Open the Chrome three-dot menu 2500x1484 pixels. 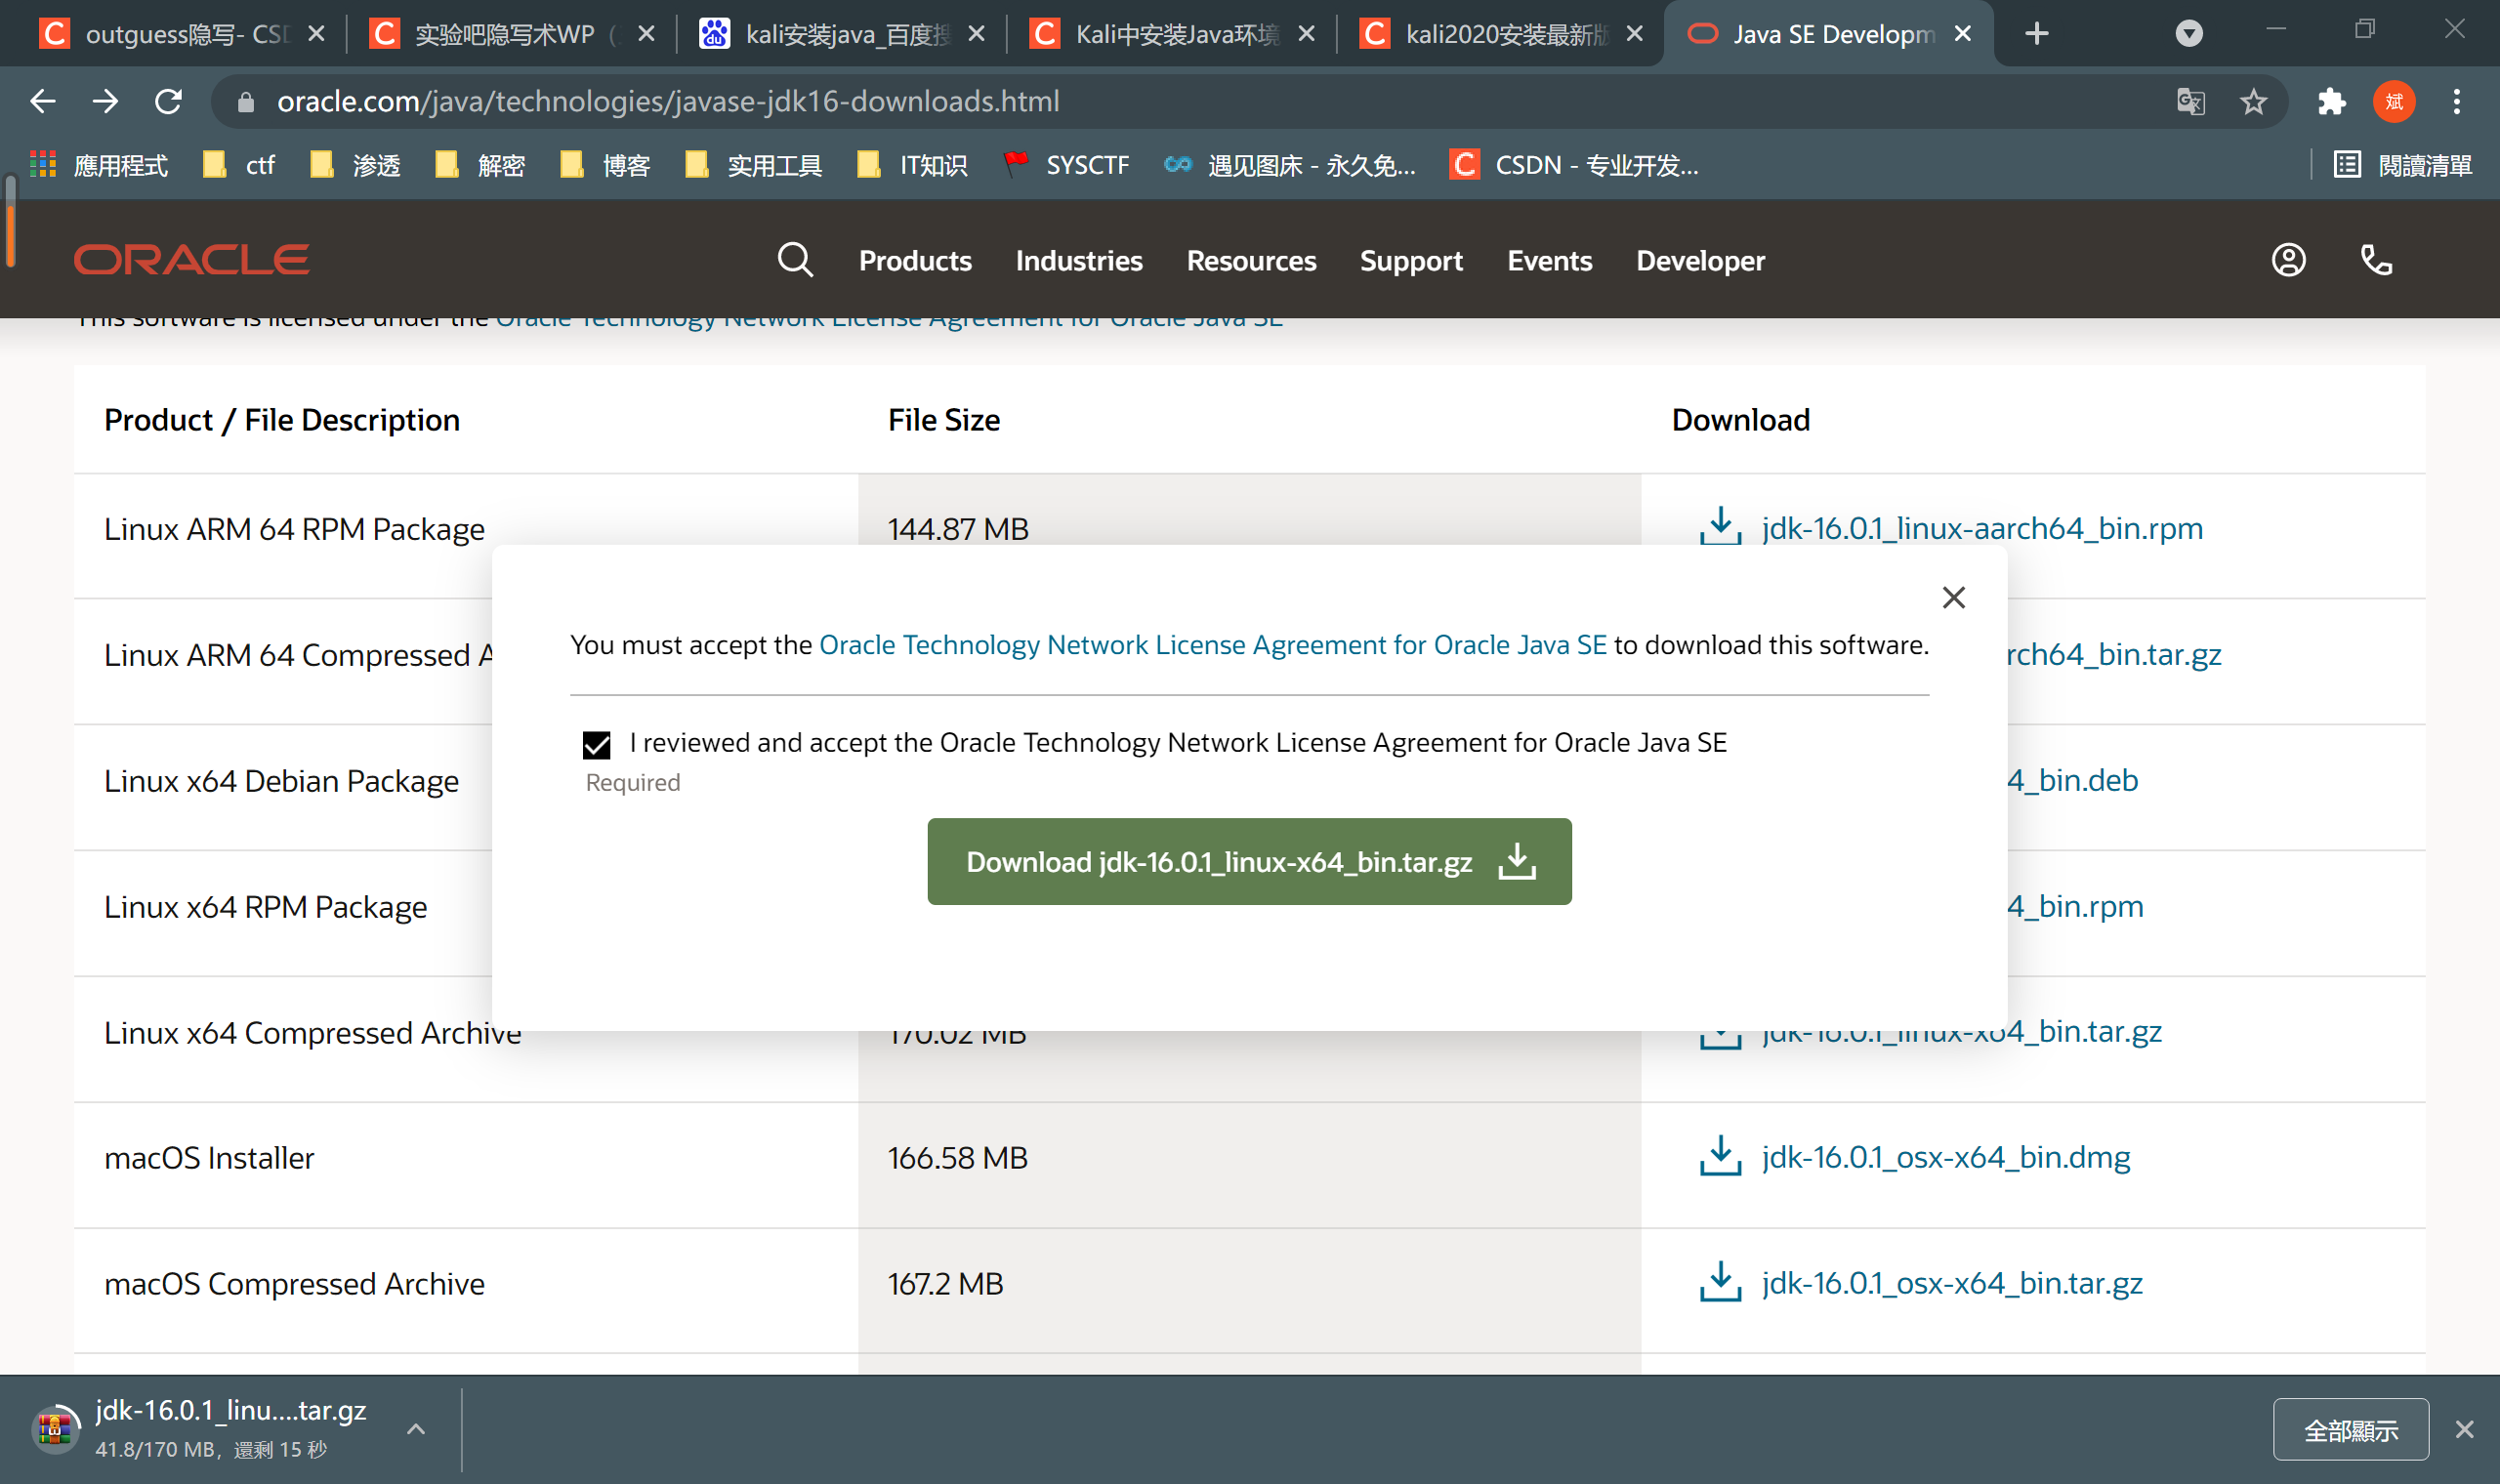pos(2456,101)
